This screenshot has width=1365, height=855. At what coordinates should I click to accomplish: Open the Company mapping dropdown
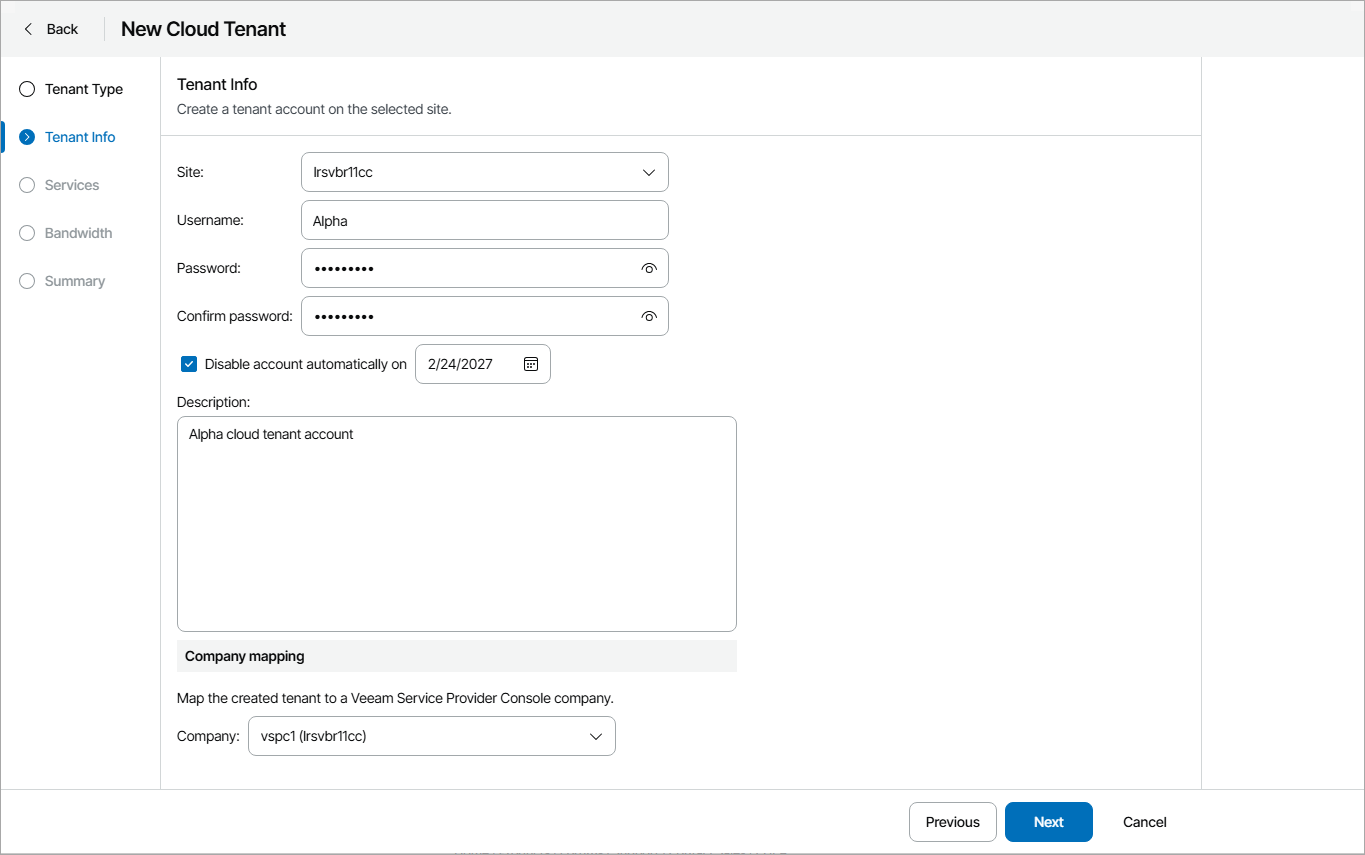point(595,736)
